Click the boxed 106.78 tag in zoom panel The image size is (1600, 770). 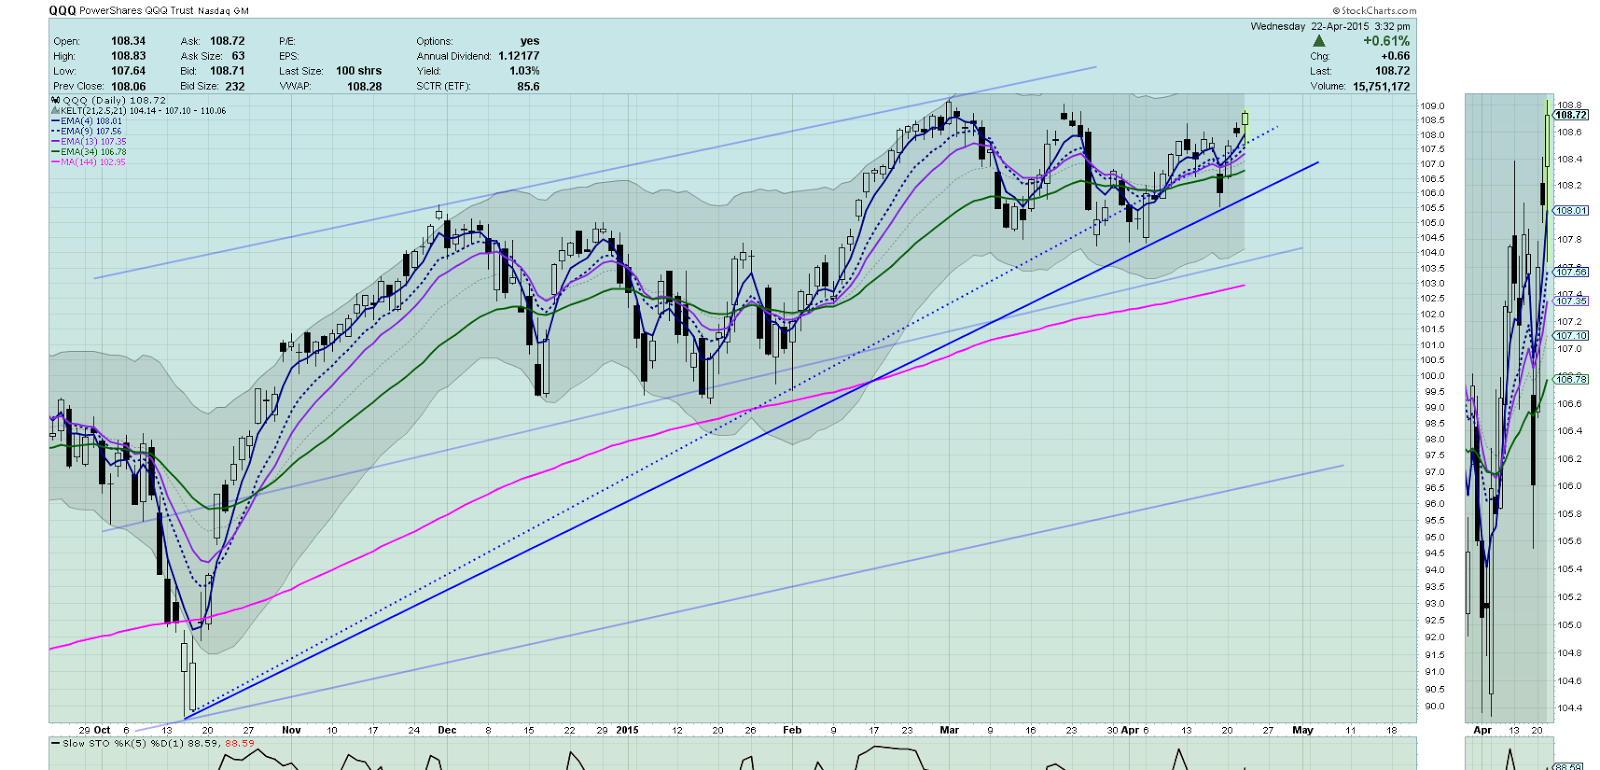tap(1571, 379)
